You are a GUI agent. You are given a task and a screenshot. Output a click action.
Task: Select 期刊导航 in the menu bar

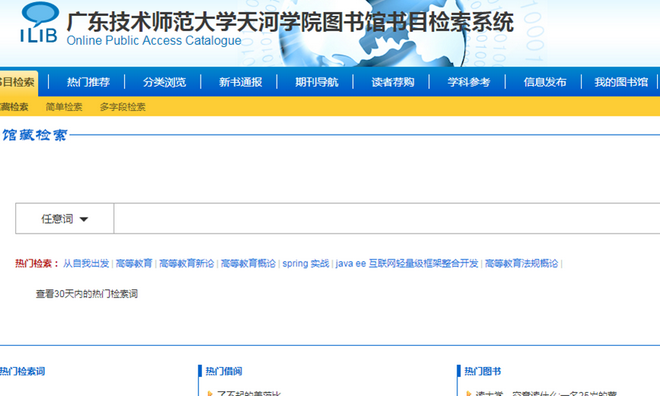(x=317, y=82)
